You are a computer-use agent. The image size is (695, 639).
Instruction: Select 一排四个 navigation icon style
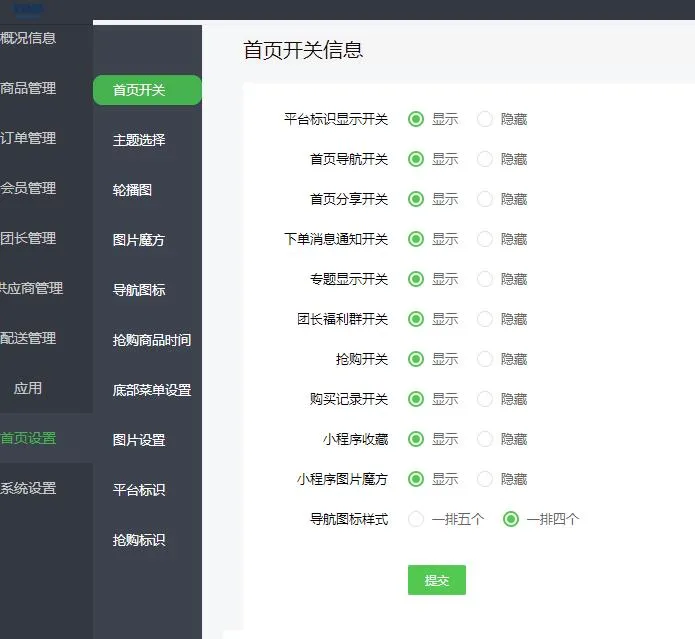coord(511,519)
